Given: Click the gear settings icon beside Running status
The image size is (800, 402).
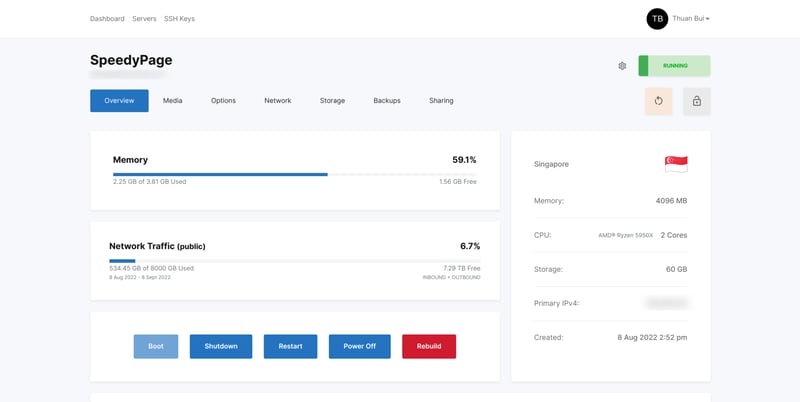Looking at the screenshot, I should click(x=622, y=66).
